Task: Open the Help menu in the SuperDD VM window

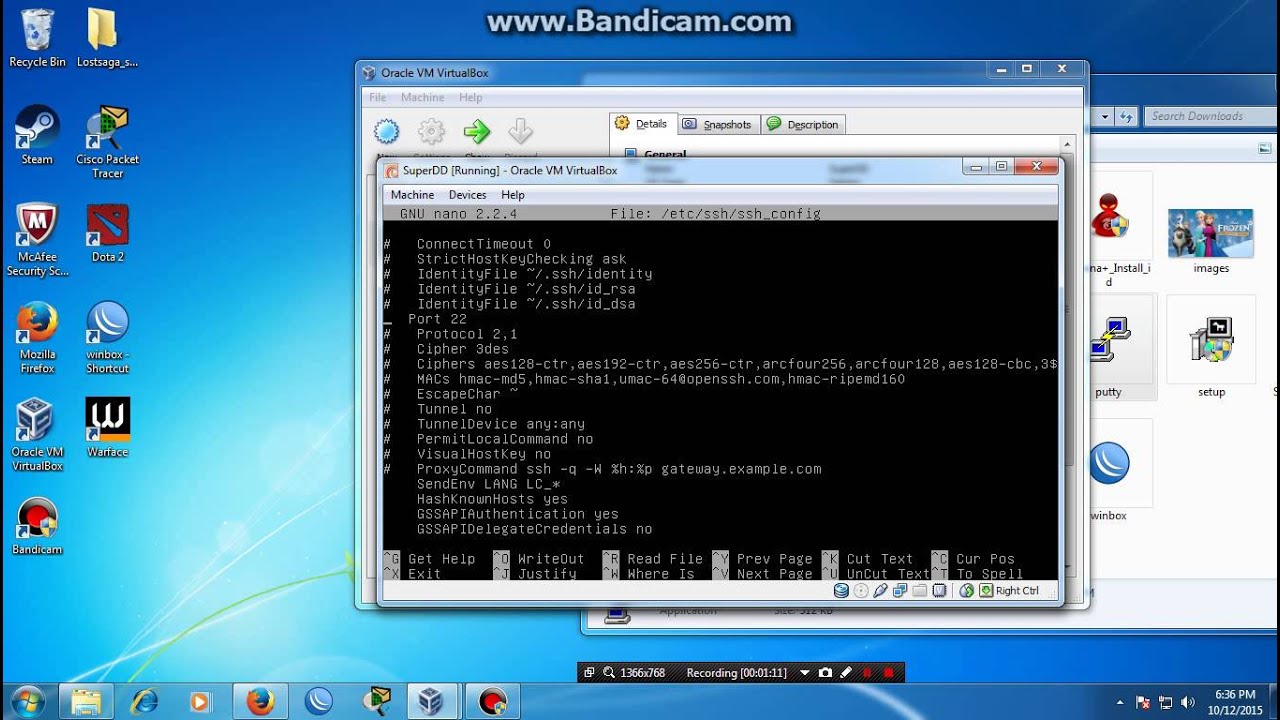Action: [513, 195]
